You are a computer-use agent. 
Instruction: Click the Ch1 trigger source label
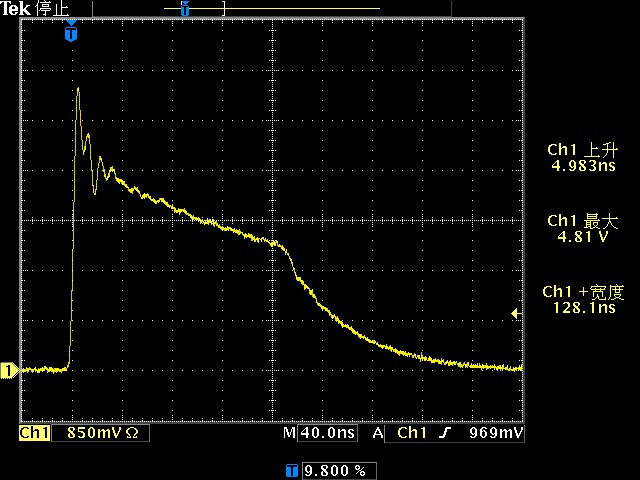point(412,433)
